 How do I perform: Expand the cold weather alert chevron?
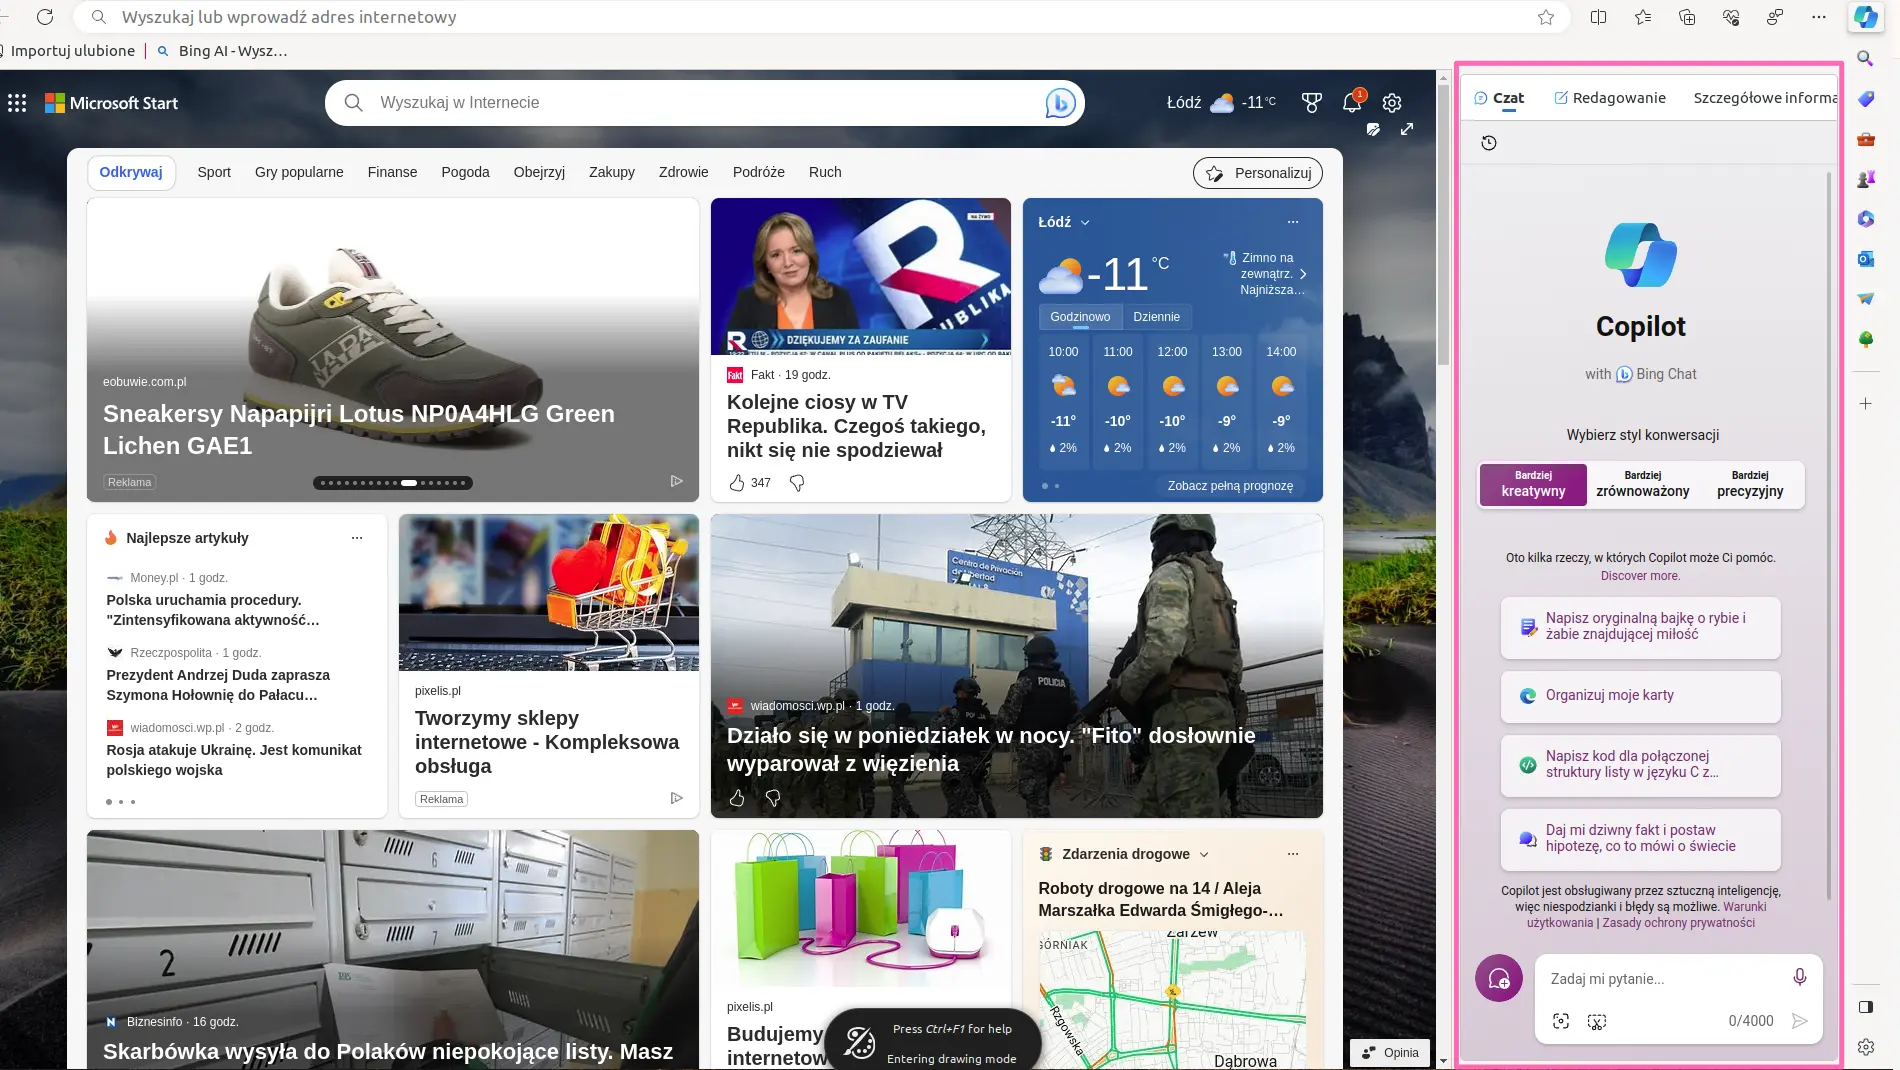(x=1303, y=274)
